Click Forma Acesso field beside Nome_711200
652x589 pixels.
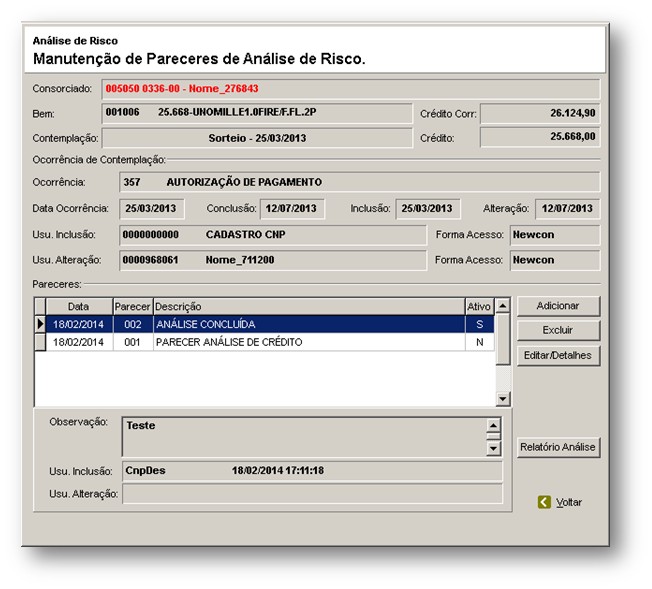pos(555,260)
